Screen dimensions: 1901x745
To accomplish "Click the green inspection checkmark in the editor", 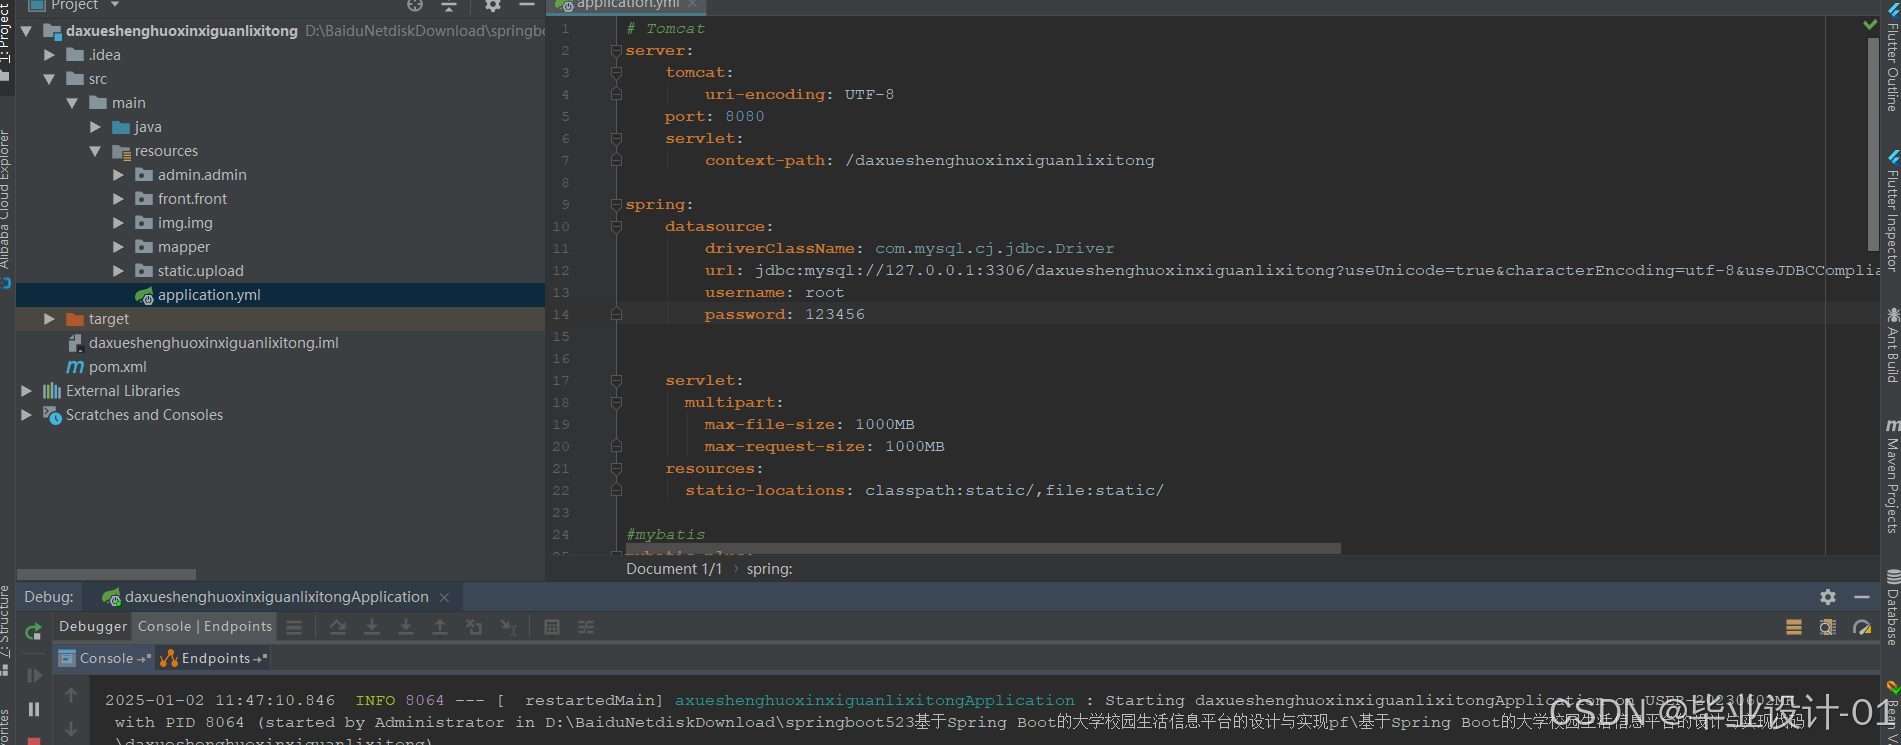I will pos(1870,25).
